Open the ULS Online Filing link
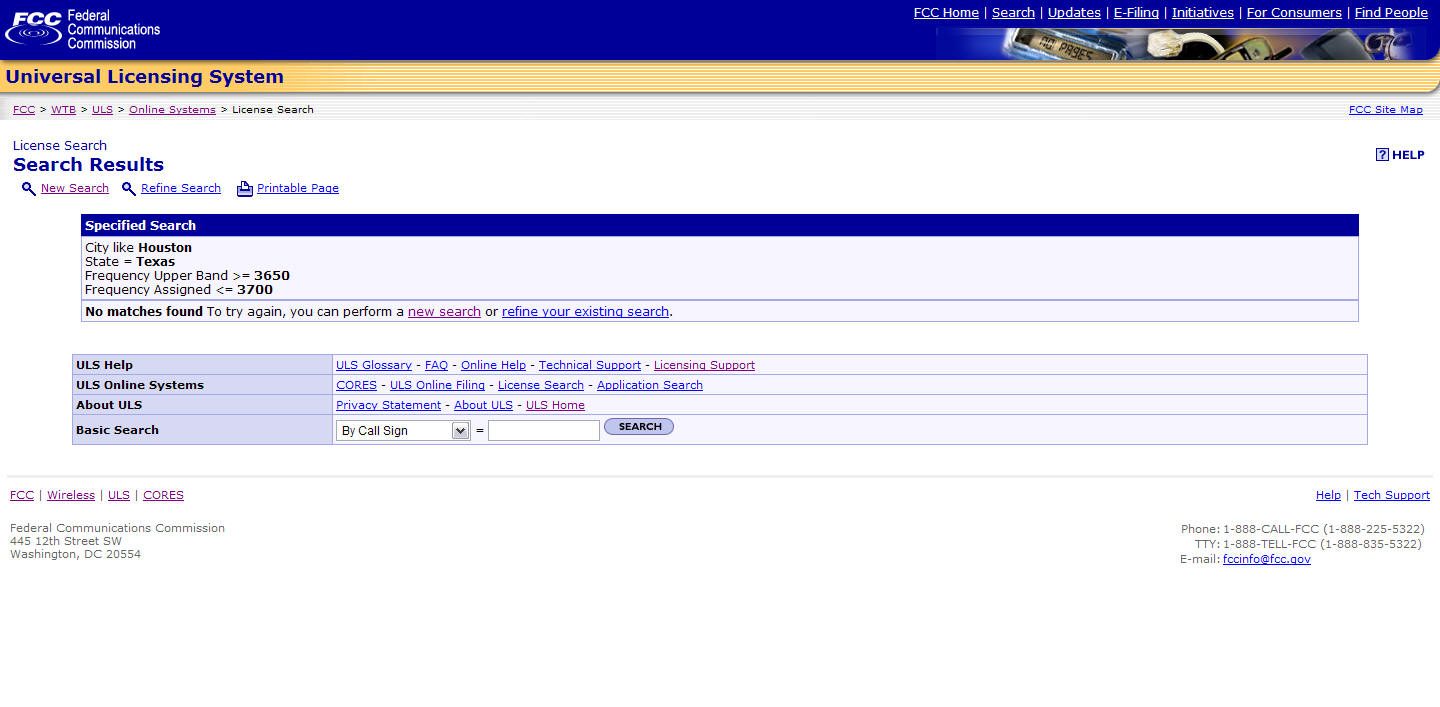 (x=437, y=385)
